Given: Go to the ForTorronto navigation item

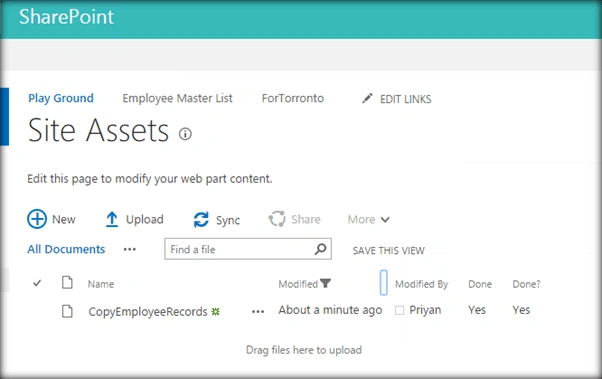Looking at the screenshot, I should coord(293,98).
